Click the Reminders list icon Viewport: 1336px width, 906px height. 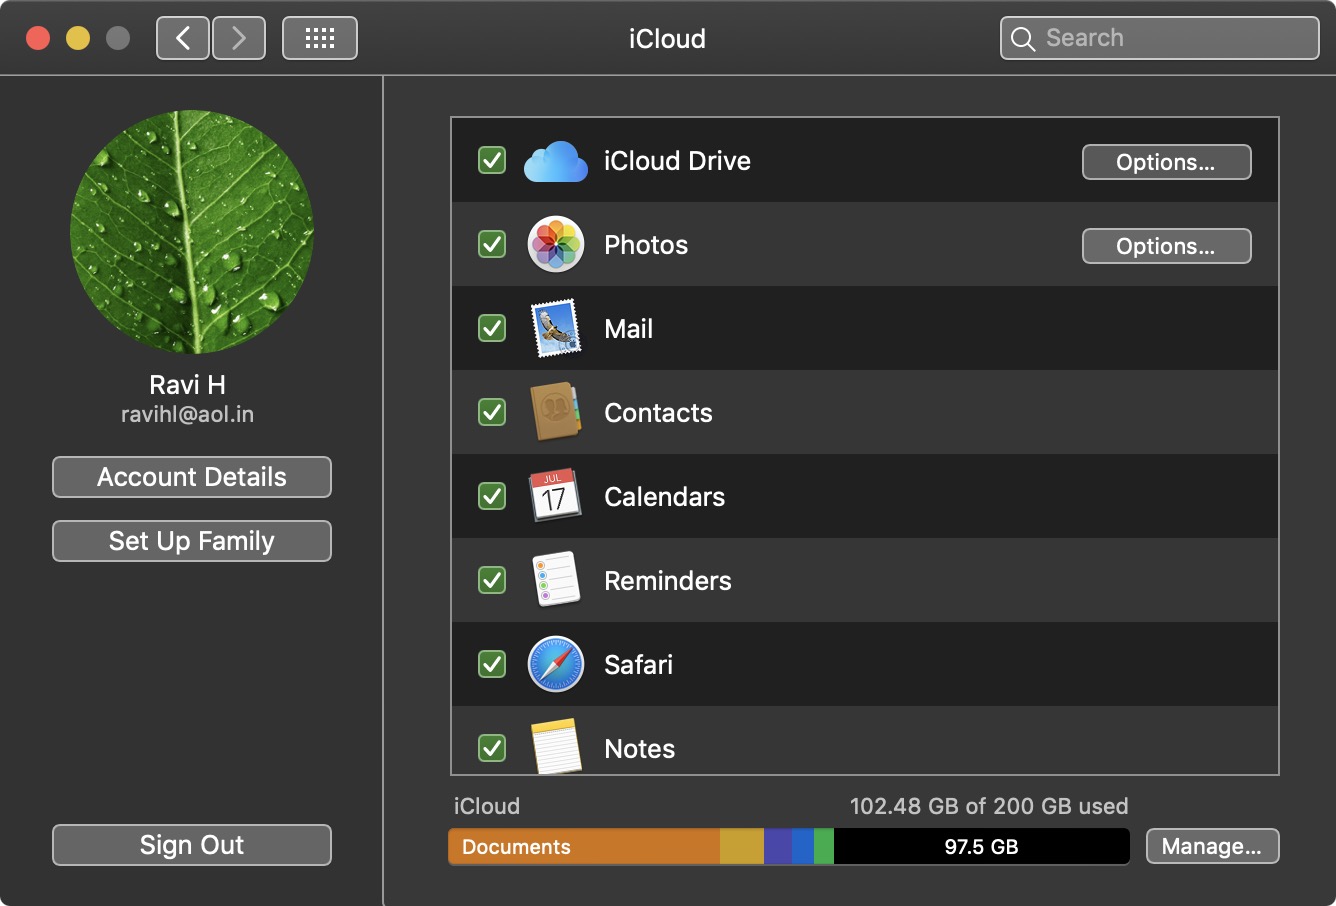(x=557, y=580)
